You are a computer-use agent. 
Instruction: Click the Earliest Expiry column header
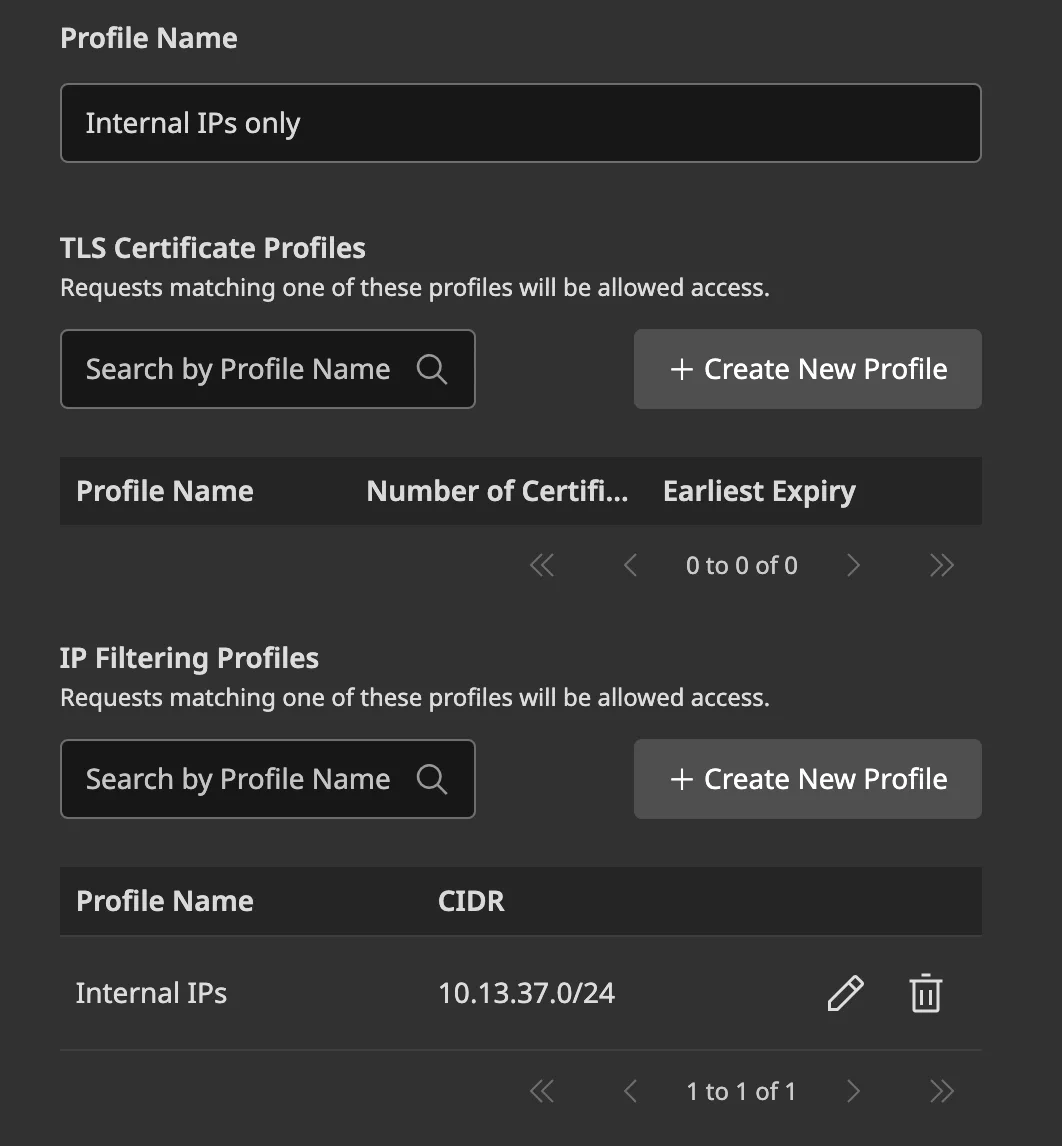[x=759, y=491]
